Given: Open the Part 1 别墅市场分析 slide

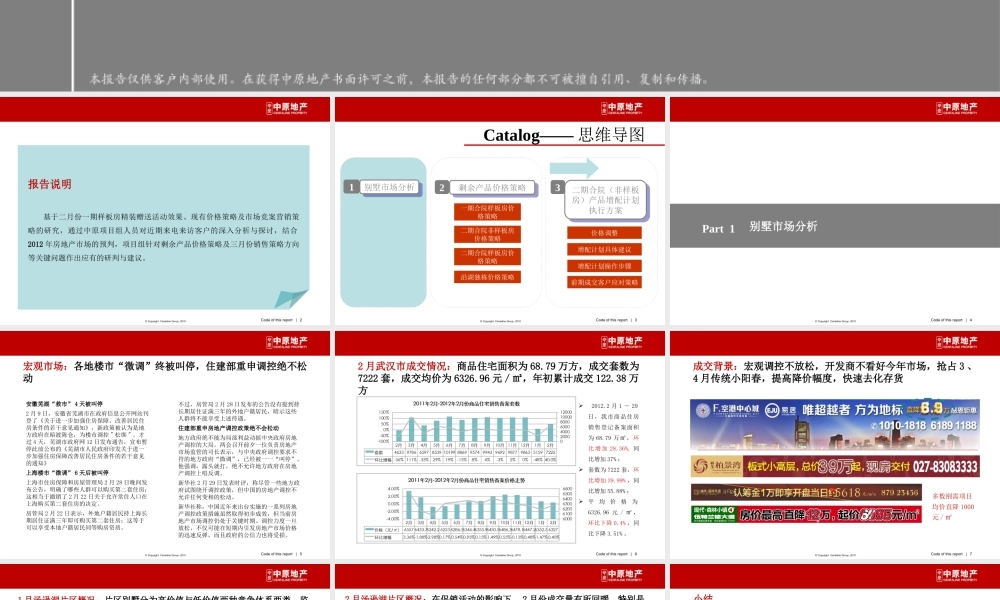Looking at the screenshot, I should (x=835, y=211).
